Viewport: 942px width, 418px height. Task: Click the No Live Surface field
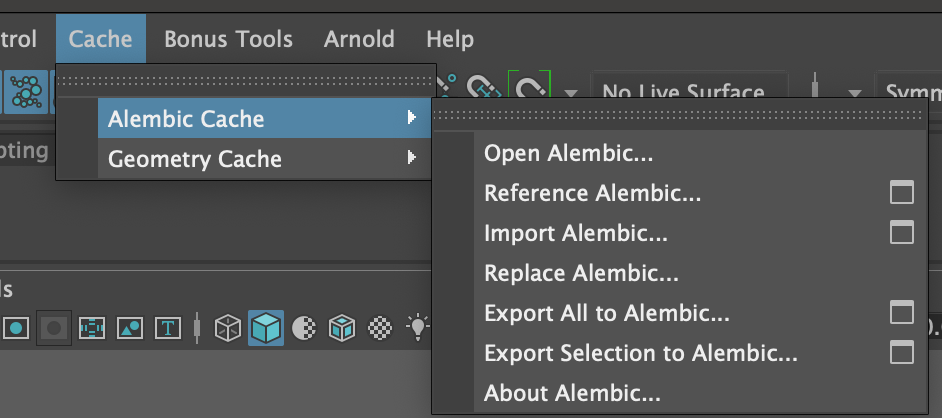click(689, 85)
